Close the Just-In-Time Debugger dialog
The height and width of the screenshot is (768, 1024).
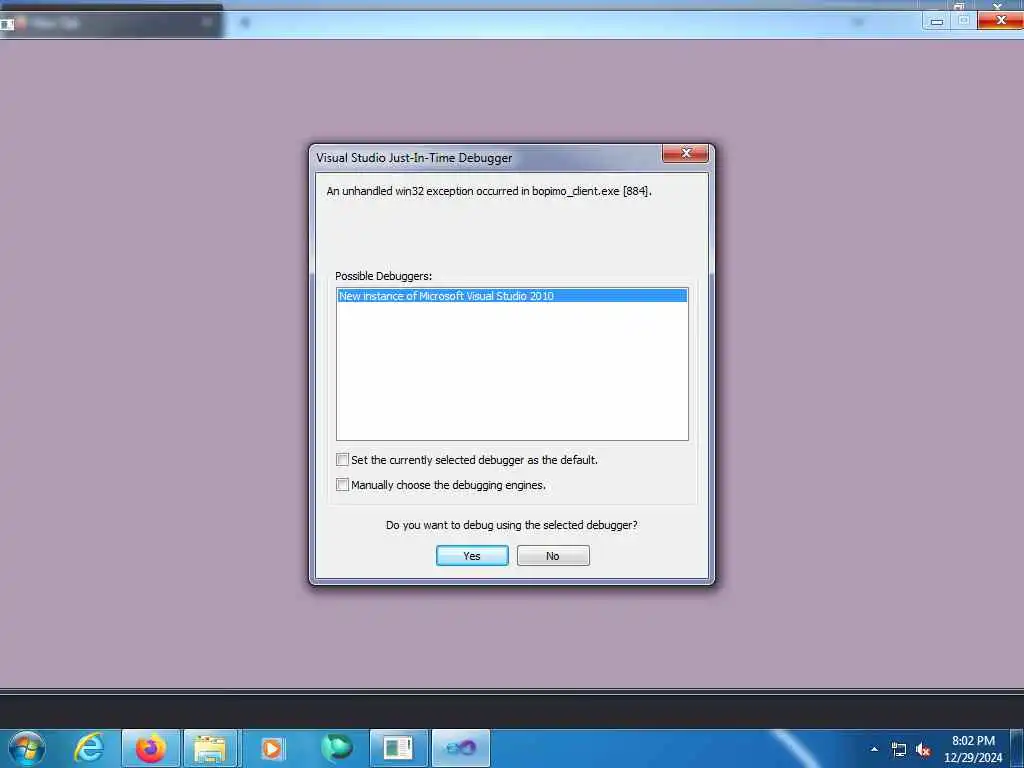(x=685, y=153)
